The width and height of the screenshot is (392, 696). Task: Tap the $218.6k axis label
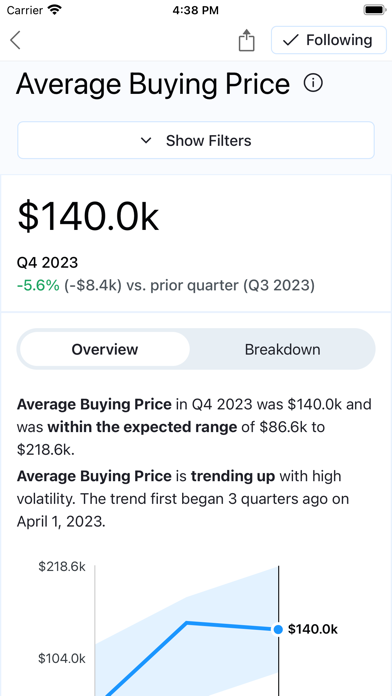coord(62,566)
